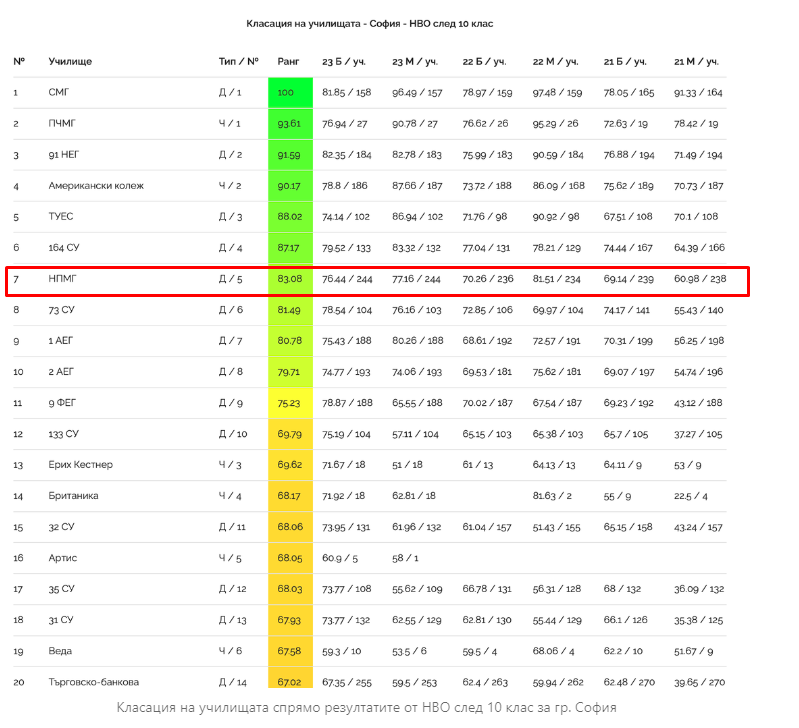Click the ТУЕС school name
Image resolution: width=799 pixels, height=728 pixels.
pyautogui.click(x=62, y=217)
